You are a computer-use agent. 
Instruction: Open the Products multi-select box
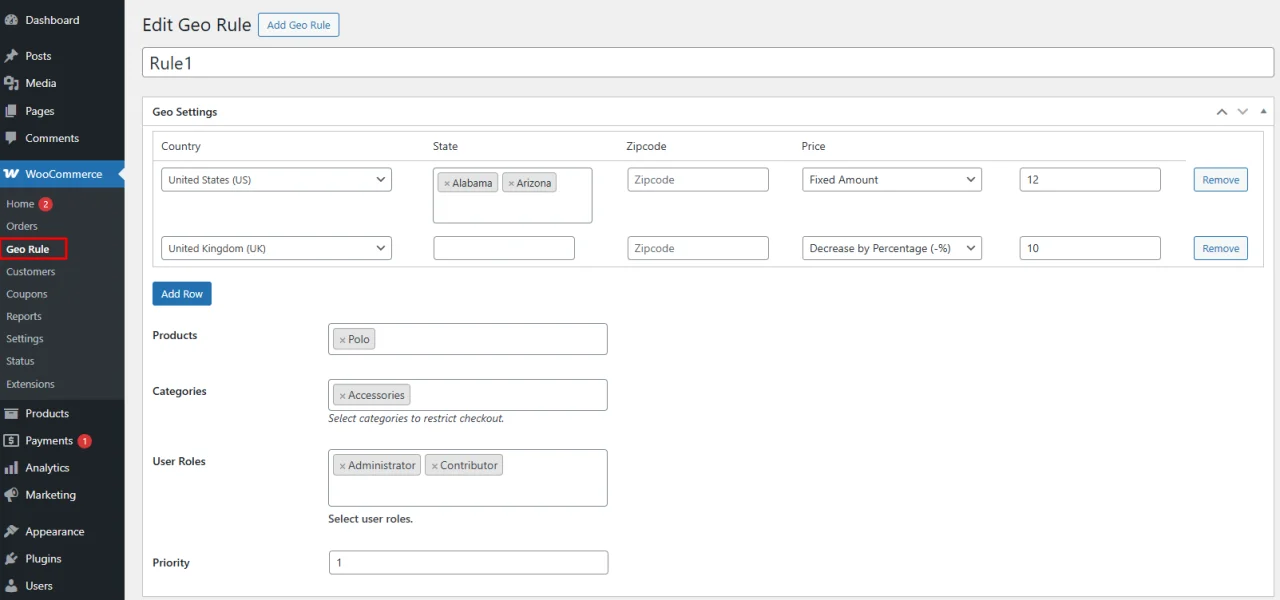pos(468,339)
